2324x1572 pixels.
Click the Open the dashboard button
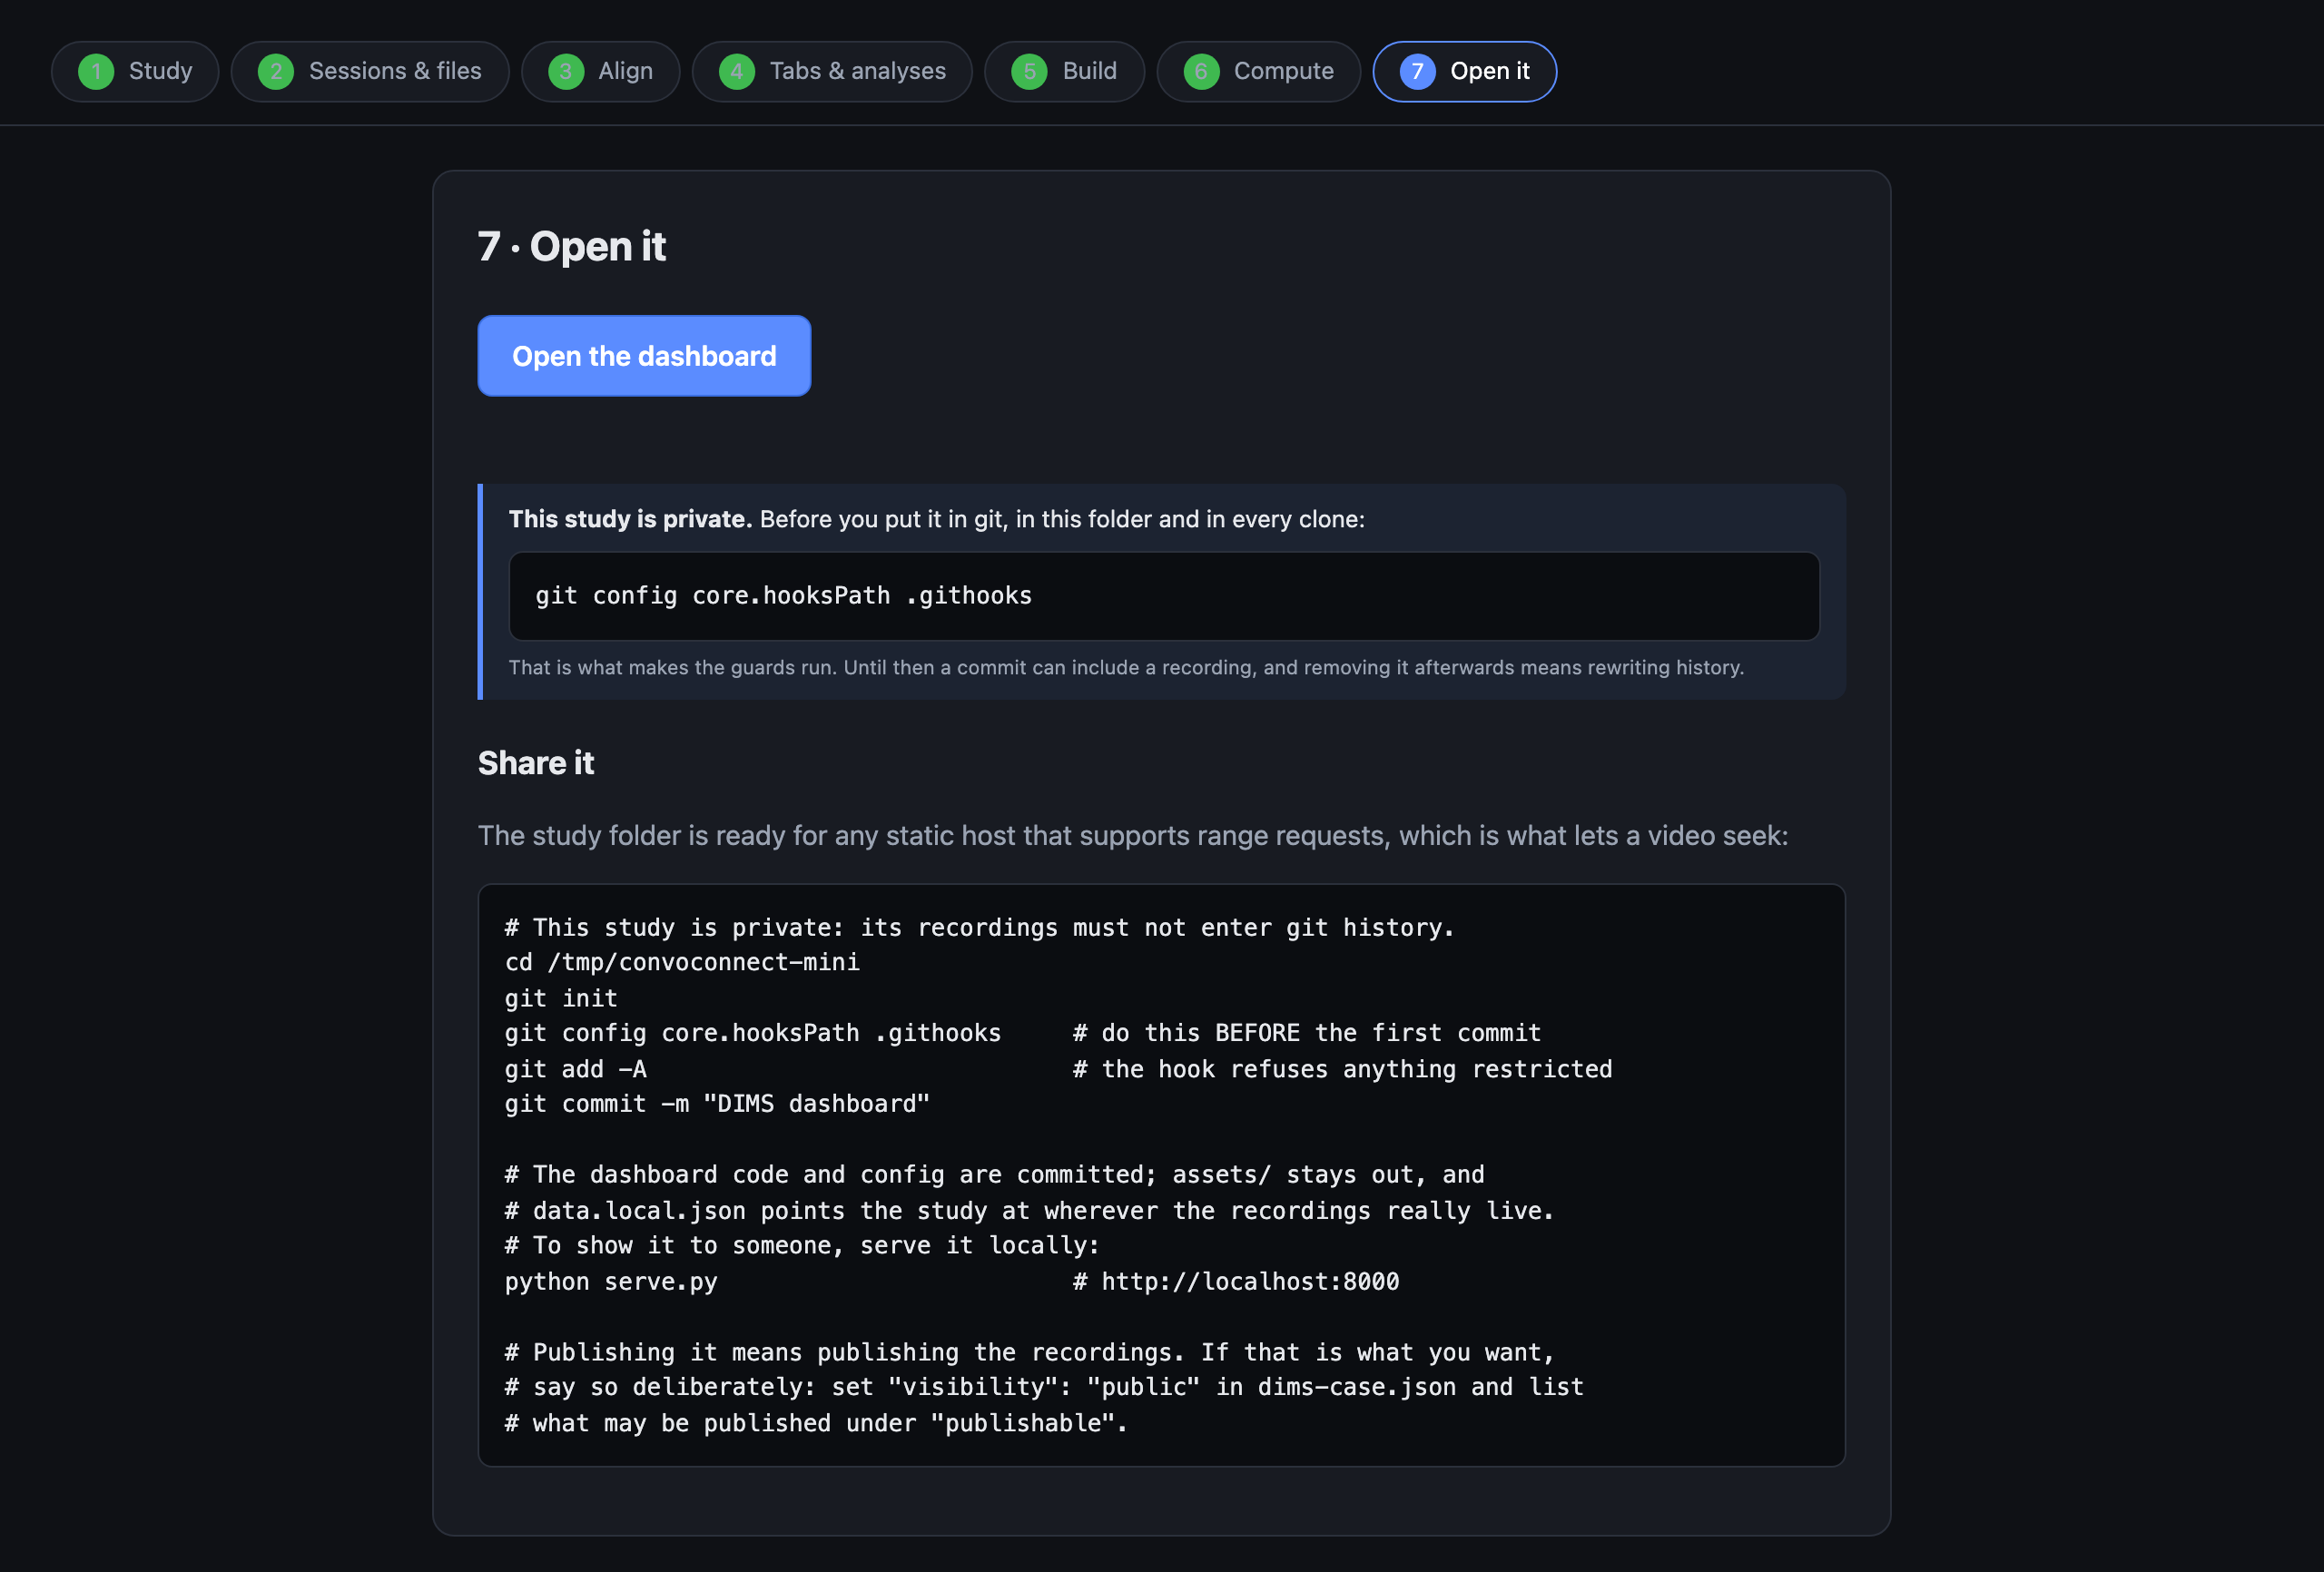[x=644, y=356]
